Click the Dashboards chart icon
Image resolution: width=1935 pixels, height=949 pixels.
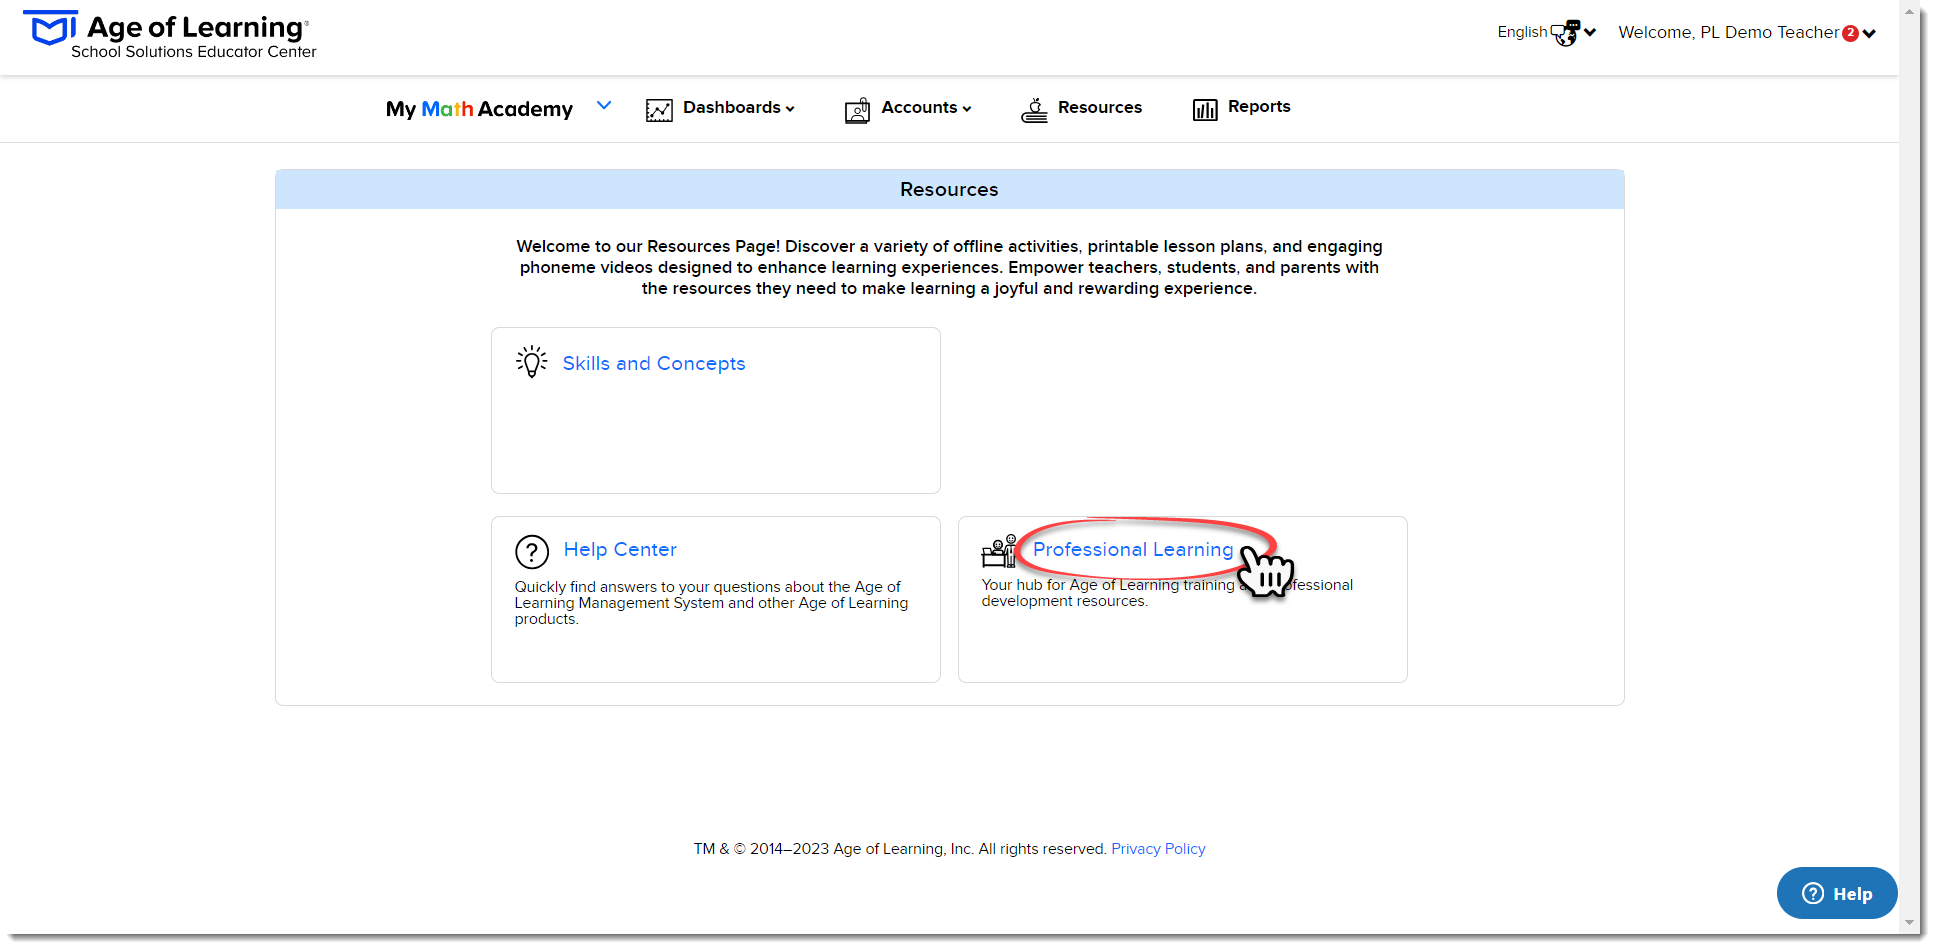point(659,110)
